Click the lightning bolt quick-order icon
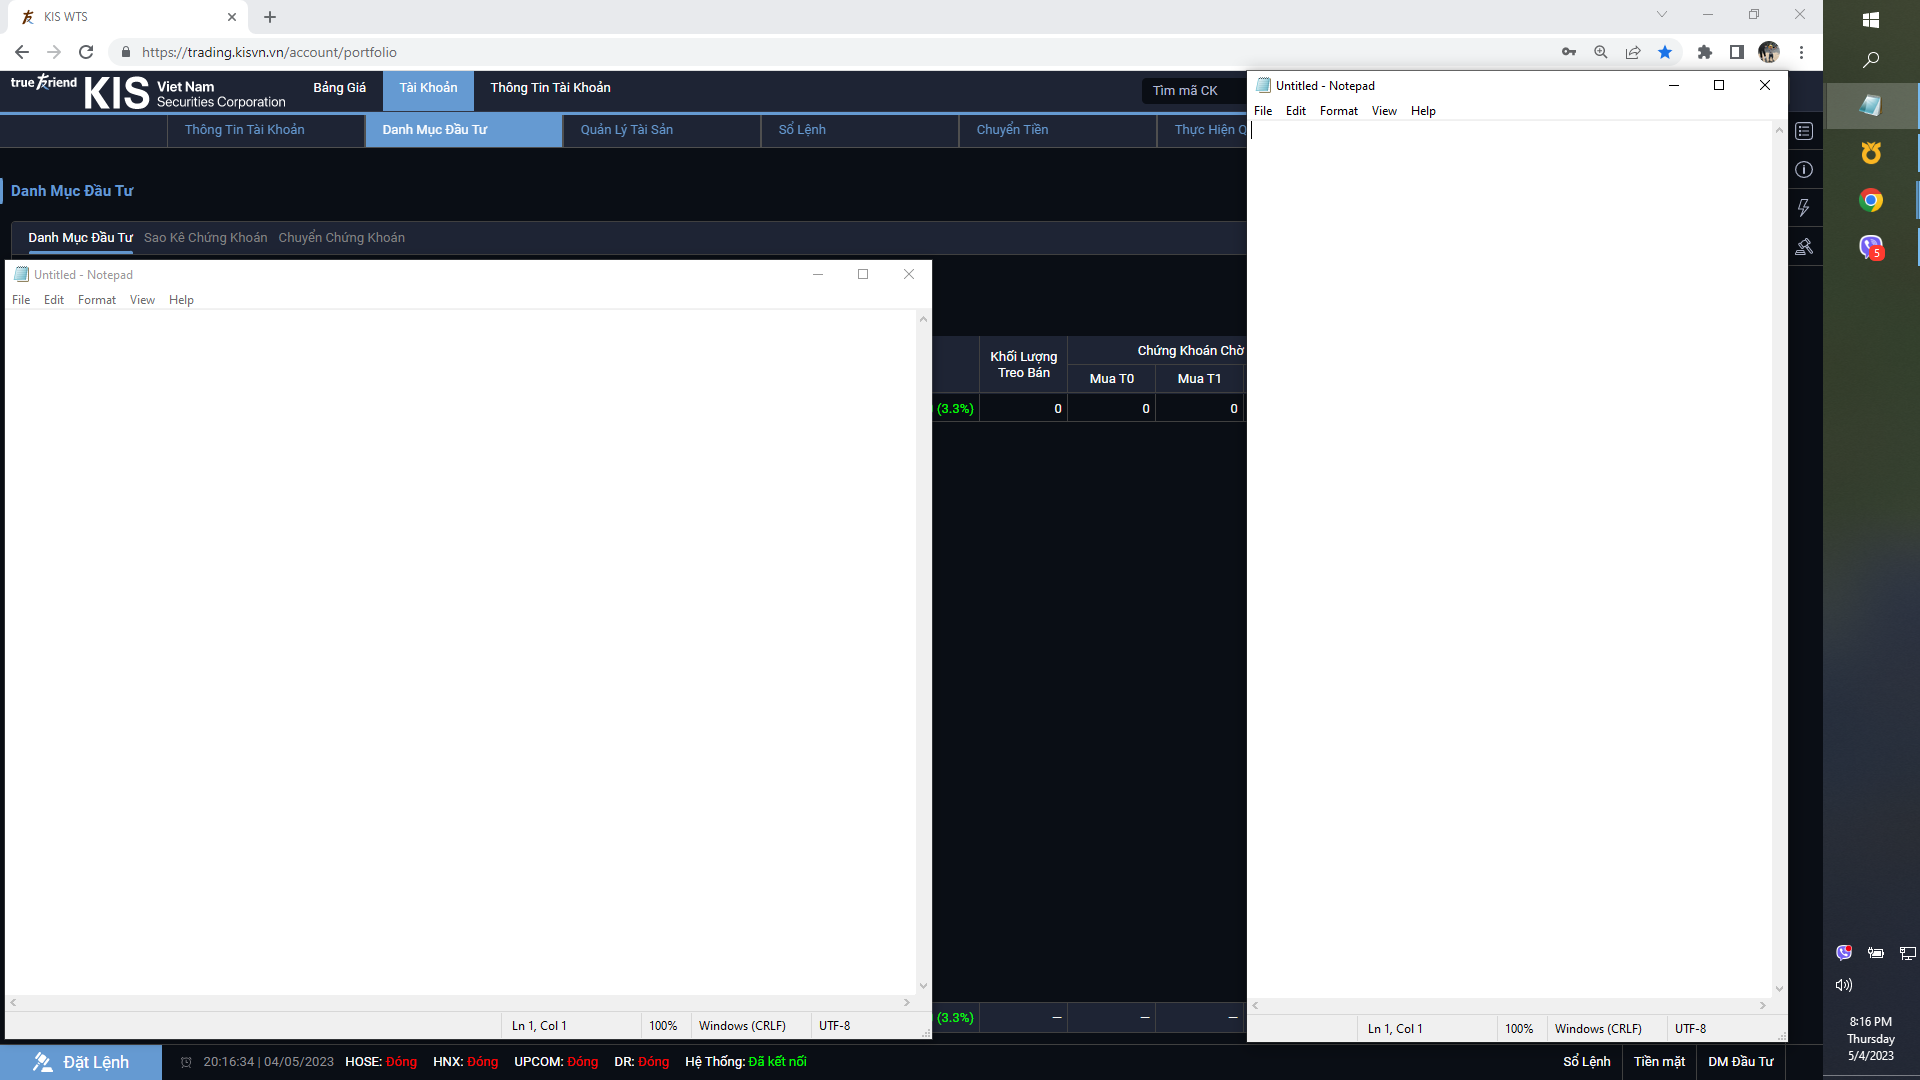The height and width of the screenshot is (1080, 1920). pos(1804,208)
